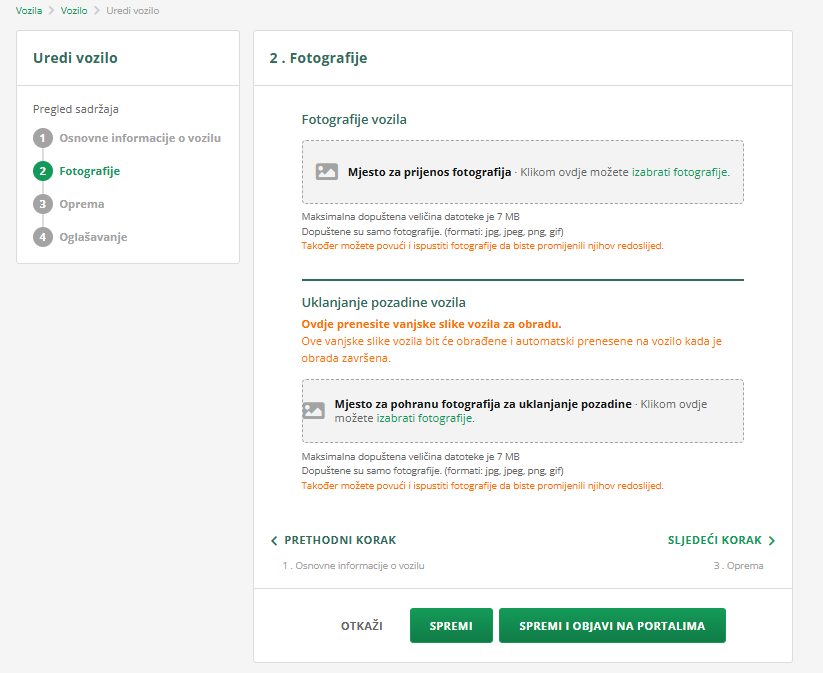Click the green step 2 circle icon
Viewport: 823px width, 673px height.
click(43, 171)
